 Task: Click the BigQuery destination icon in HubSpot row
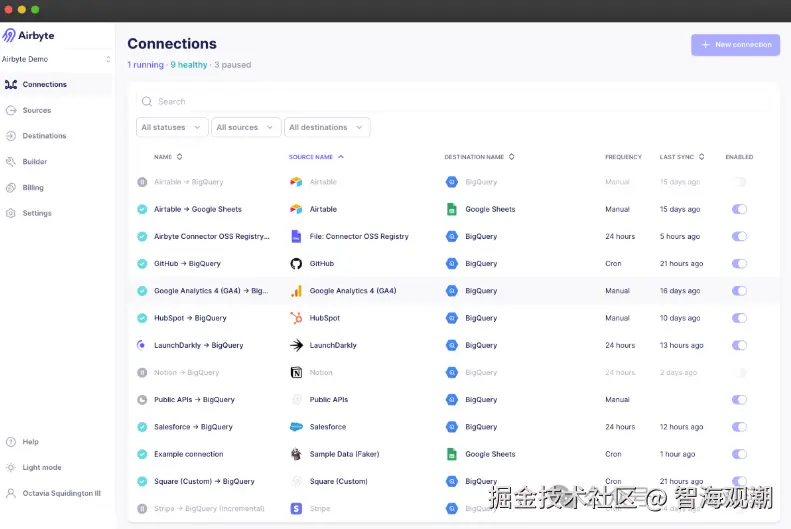click(x=451, y=318)
